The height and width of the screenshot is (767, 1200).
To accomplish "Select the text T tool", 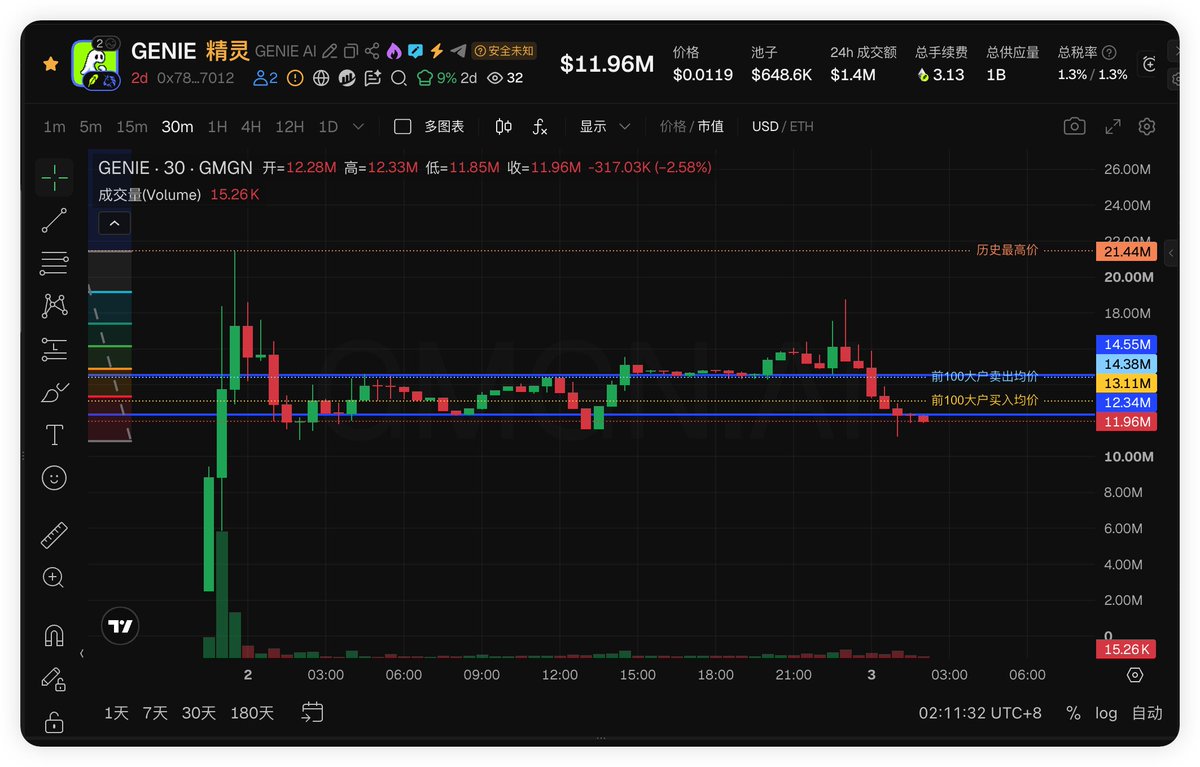I will tap(54, 435).
